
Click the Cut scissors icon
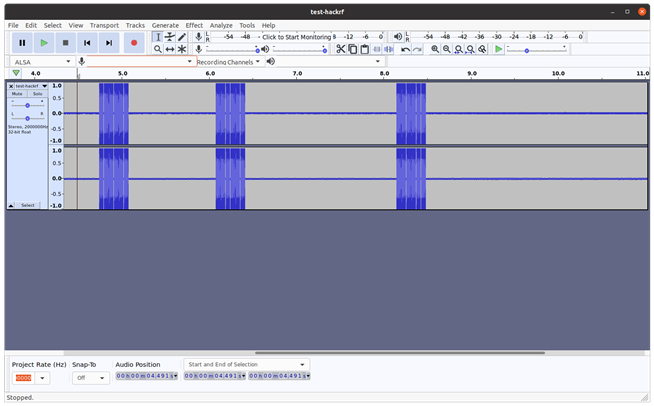pyautogui.click(x=341, y=49)
